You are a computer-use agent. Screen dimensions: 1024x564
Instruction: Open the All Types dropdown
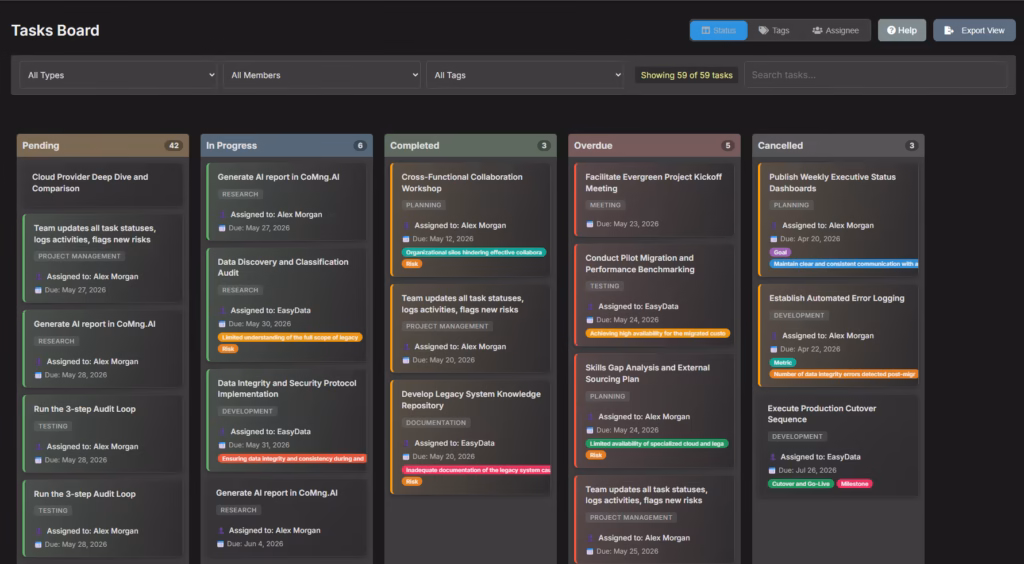[118, 75]
